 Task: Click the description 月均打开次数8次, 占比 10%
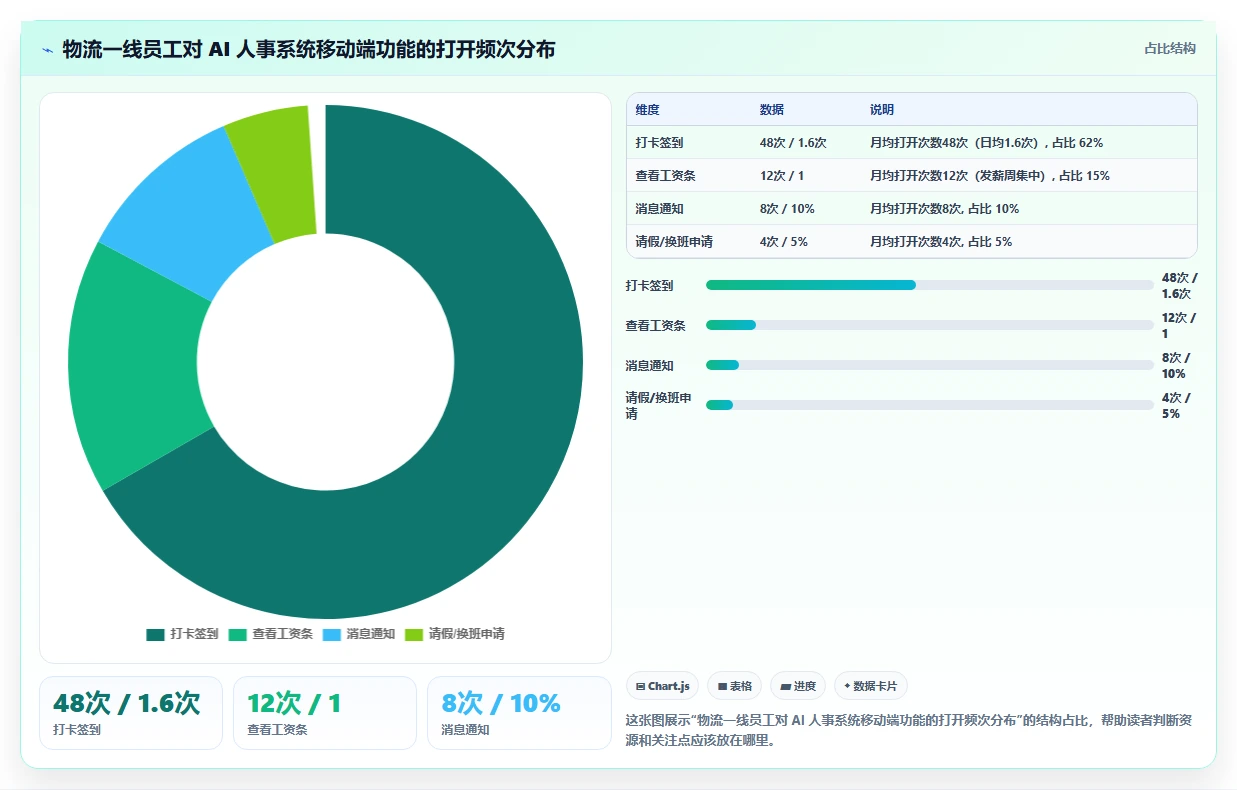tap(944, 209)
